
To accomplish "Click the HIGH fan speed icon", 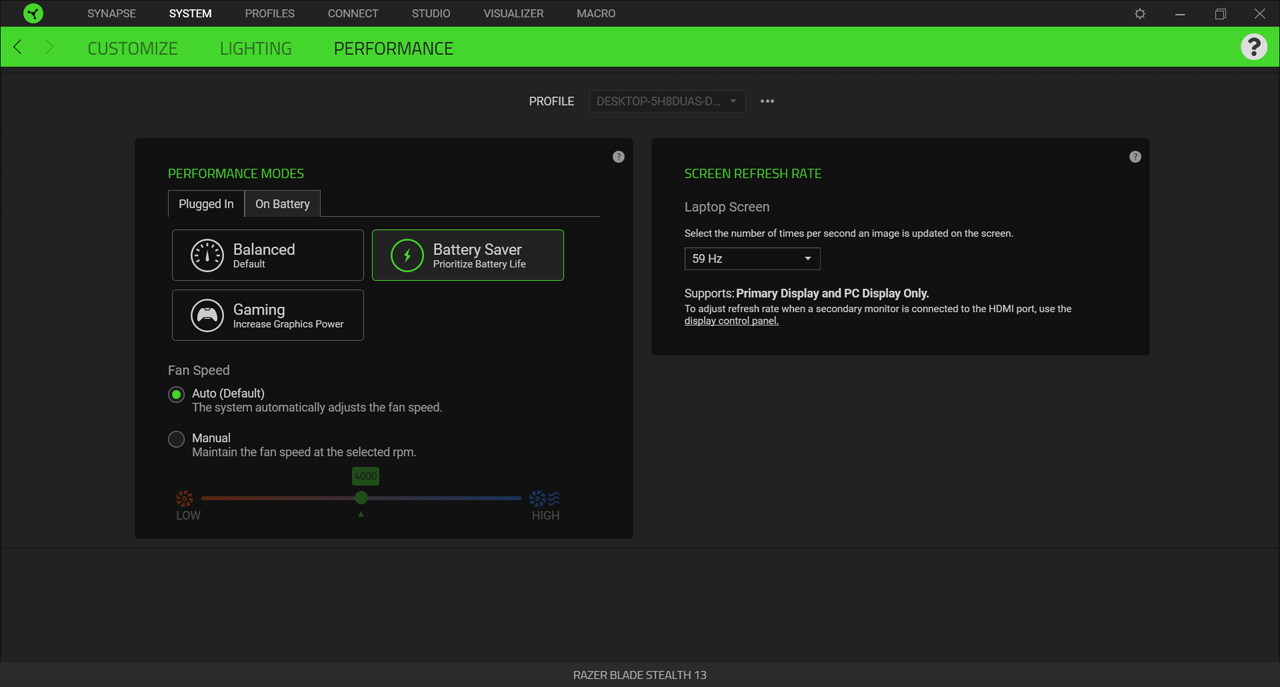I will click(x=543, y=498).
